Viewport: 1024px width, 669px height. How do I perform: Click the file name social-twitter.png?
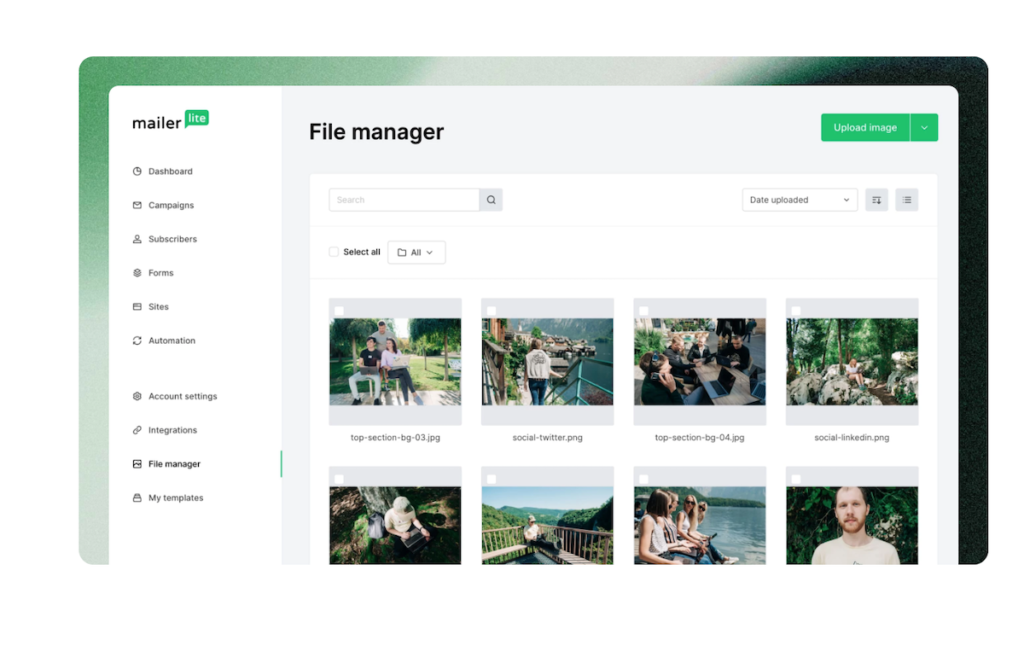point(547,438)
